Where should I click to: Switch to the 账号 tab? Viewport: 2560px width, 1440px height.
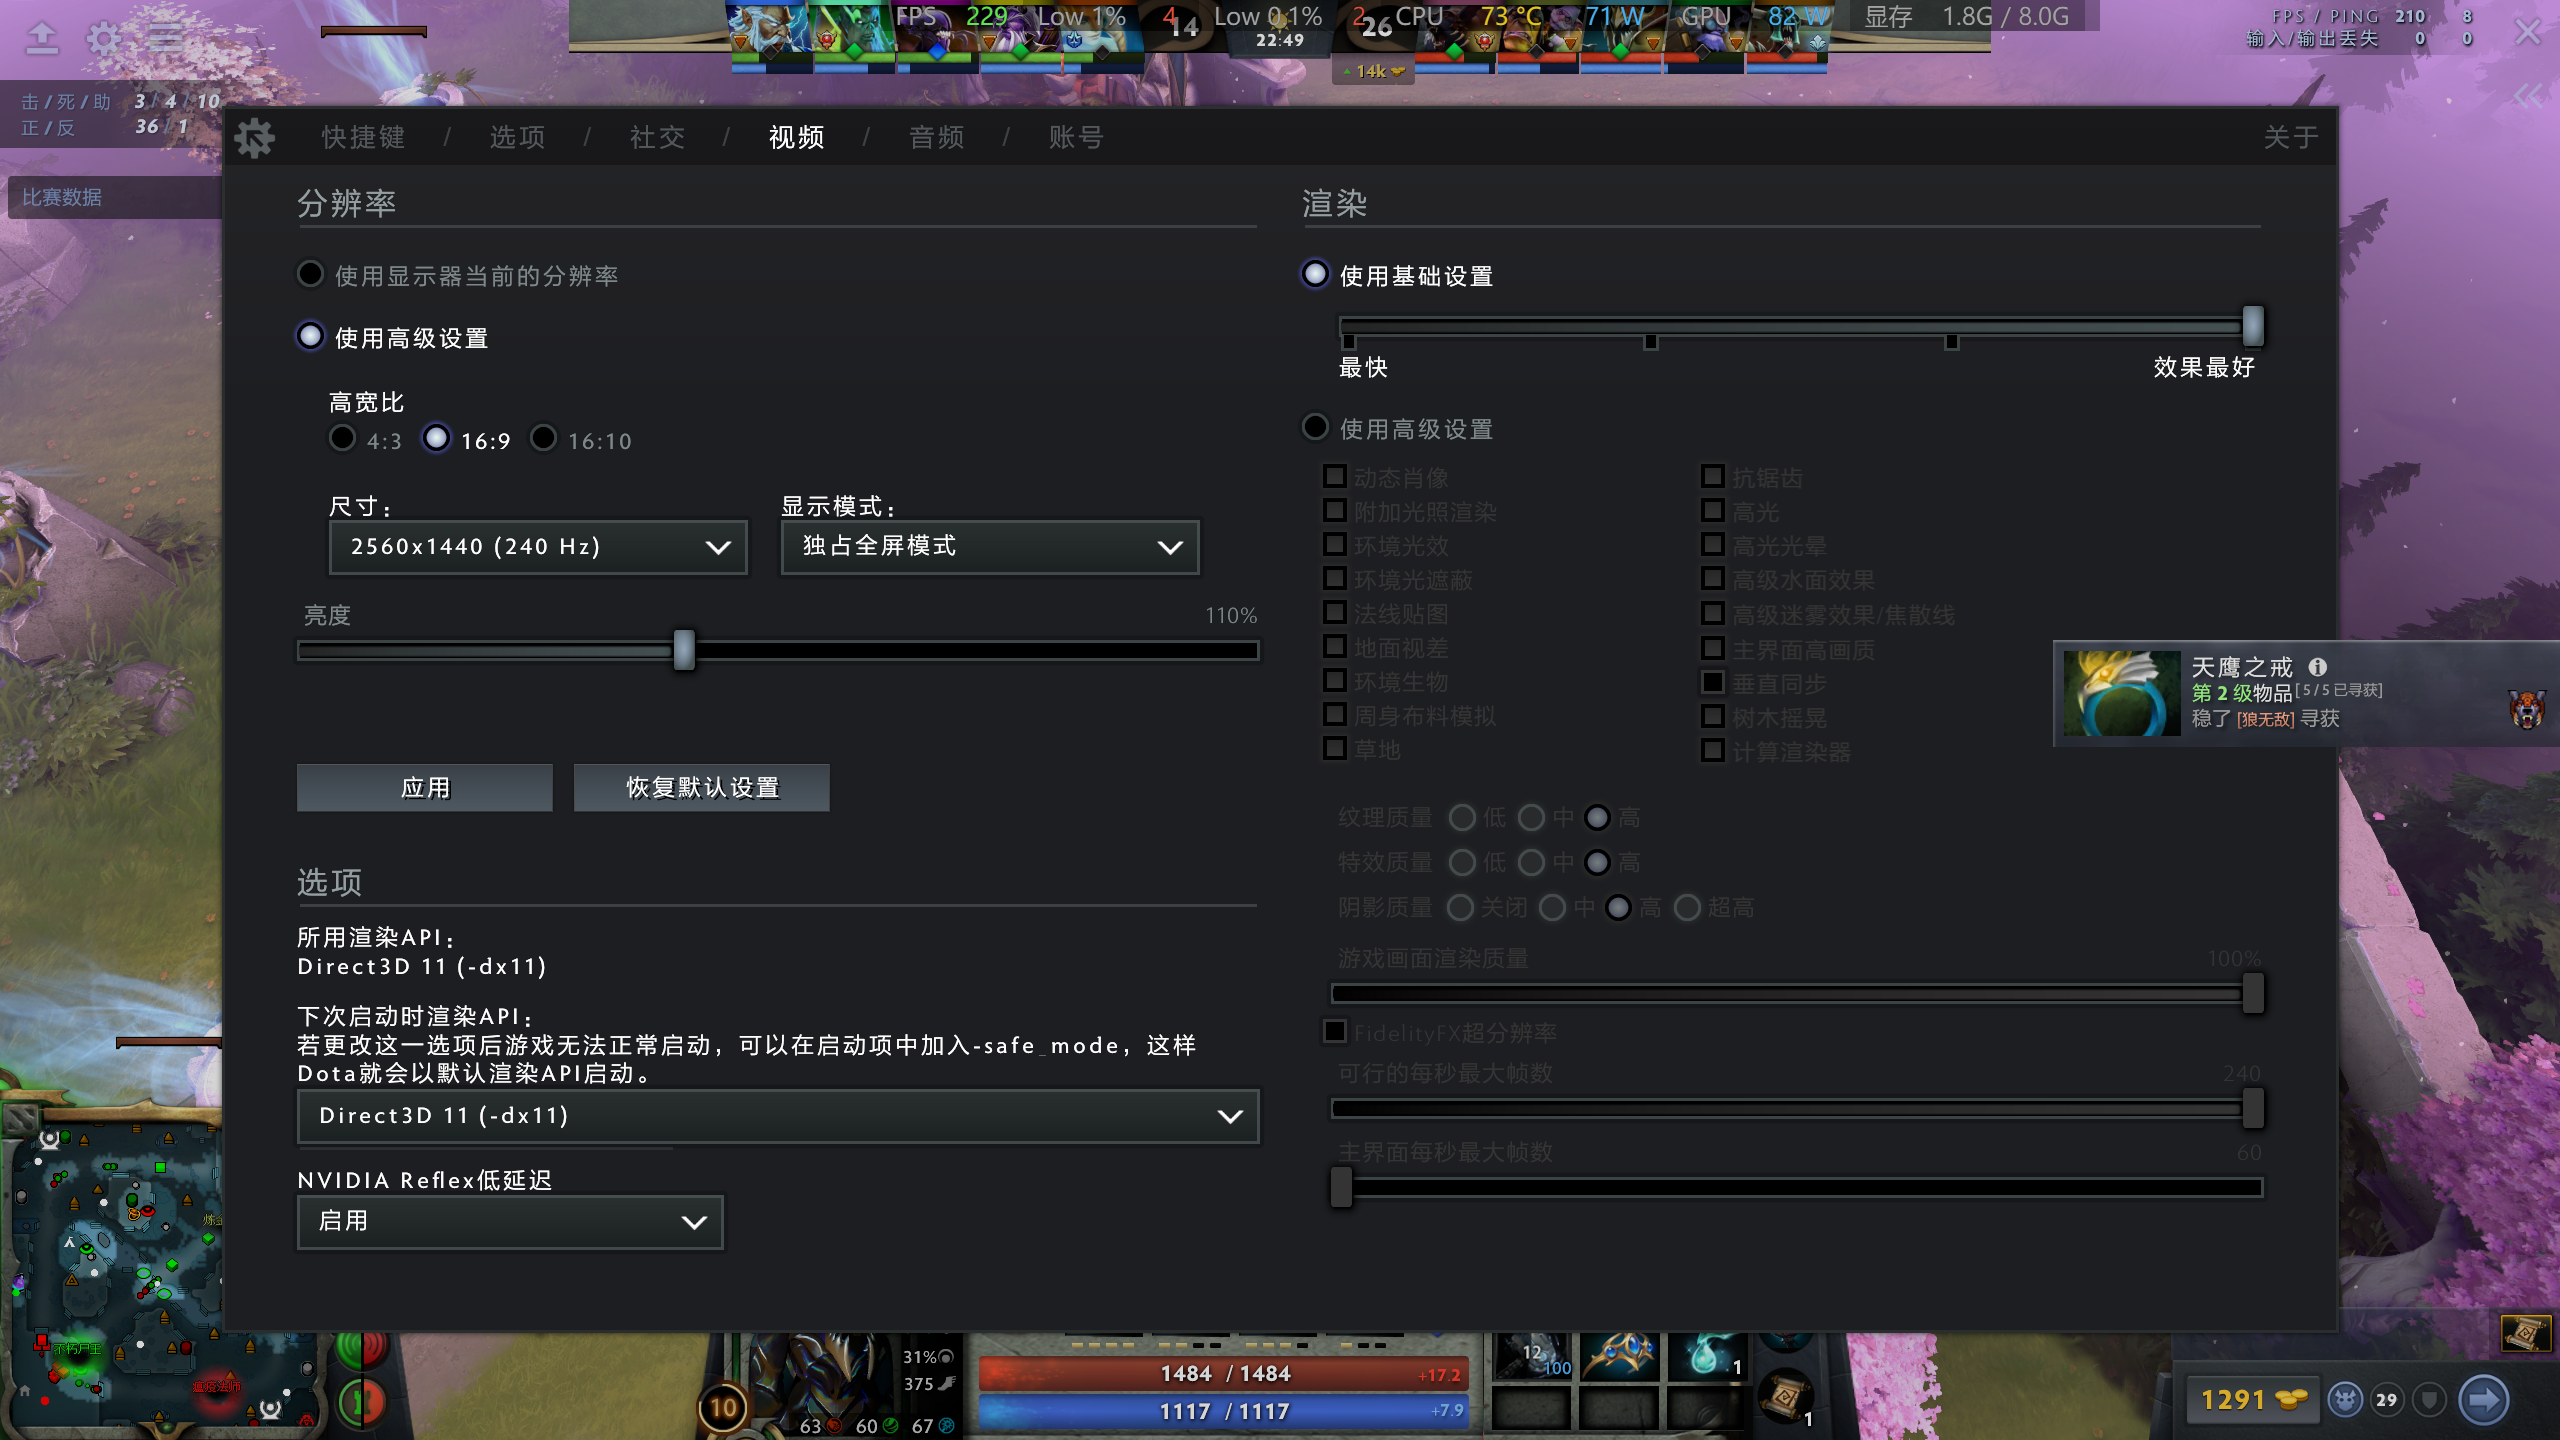click(x=1076, y=137)
